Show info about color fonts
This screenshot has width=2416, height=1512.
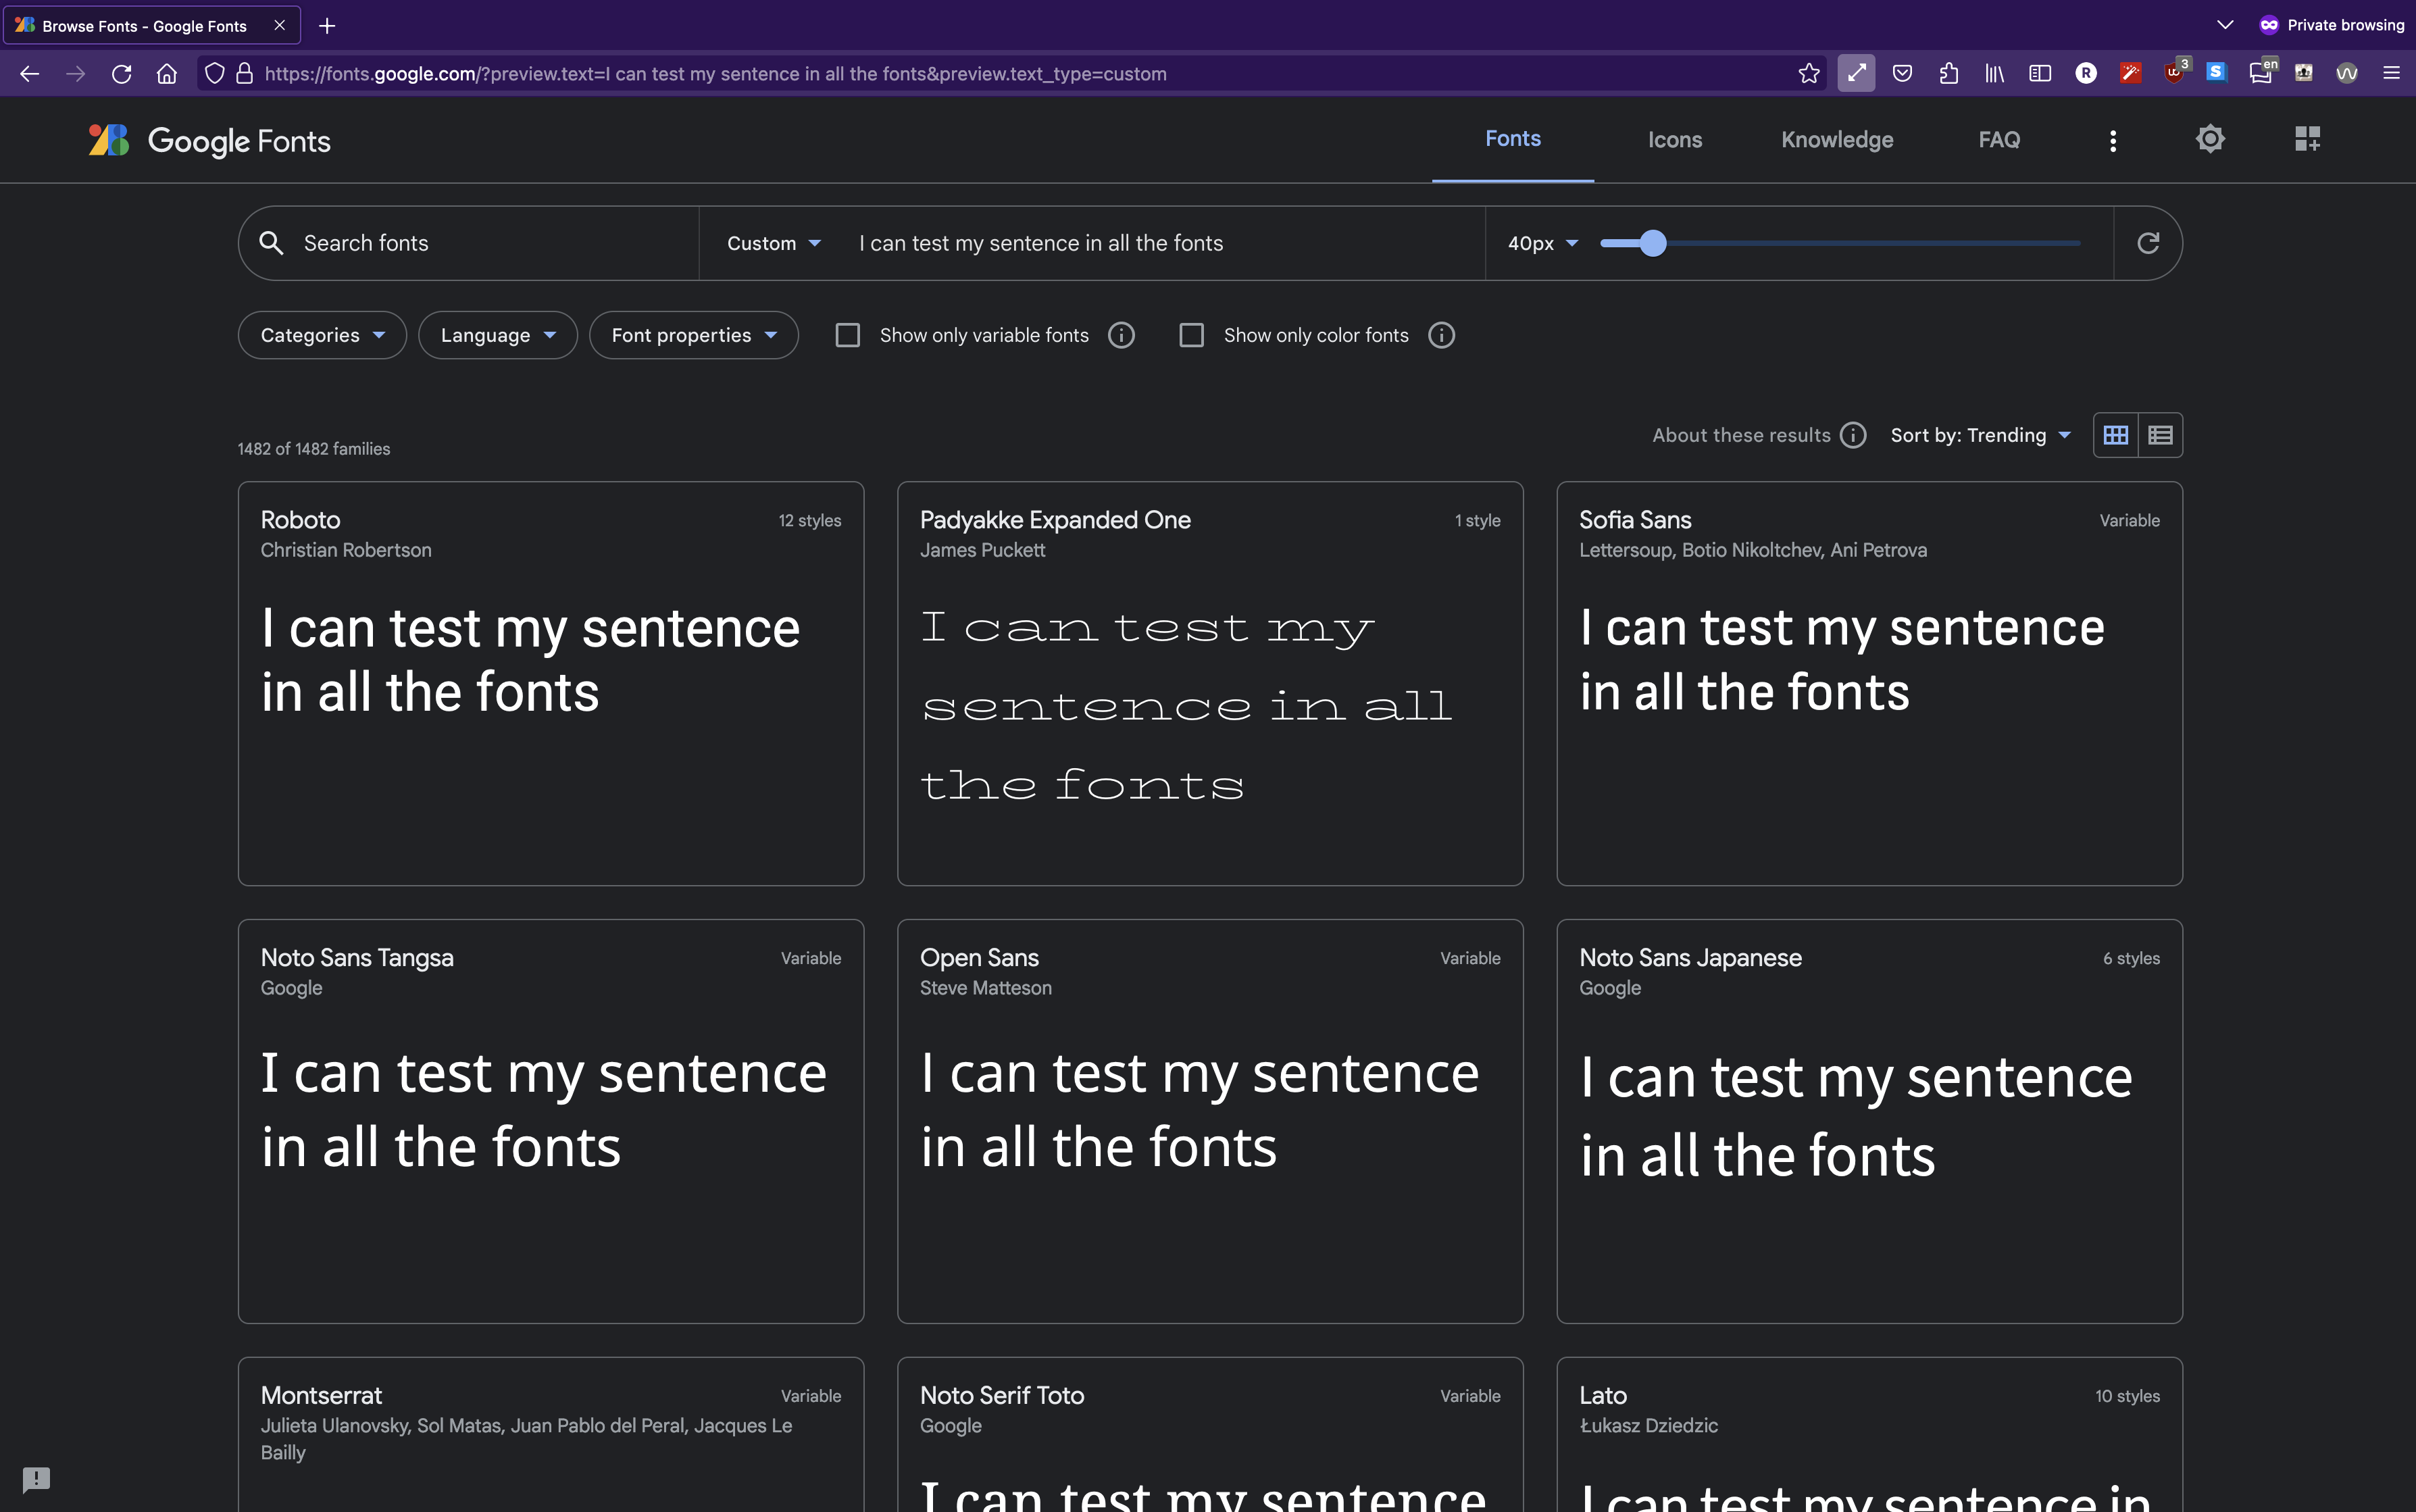[x=1441, y=335]
